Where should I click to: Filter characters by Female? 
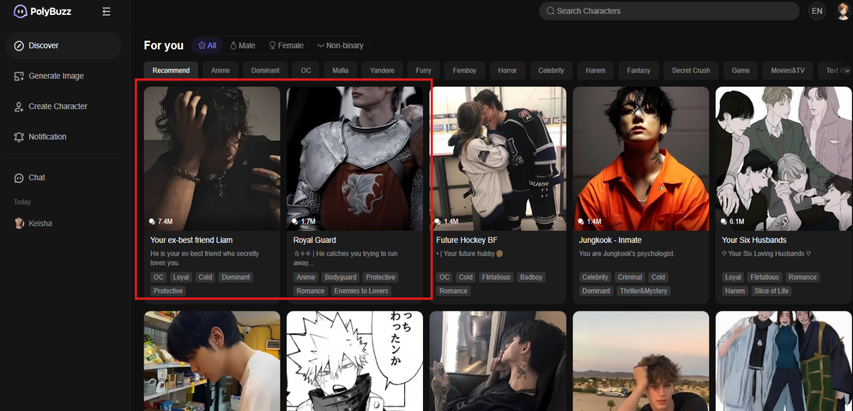(286, 46)
